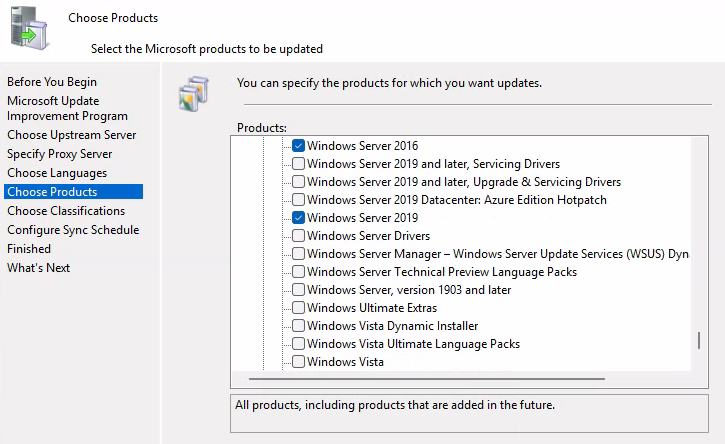The image size is (725, 444).
Task: Select Windows Server Technical Preview Language Packs label
Action: coord(442,272)
